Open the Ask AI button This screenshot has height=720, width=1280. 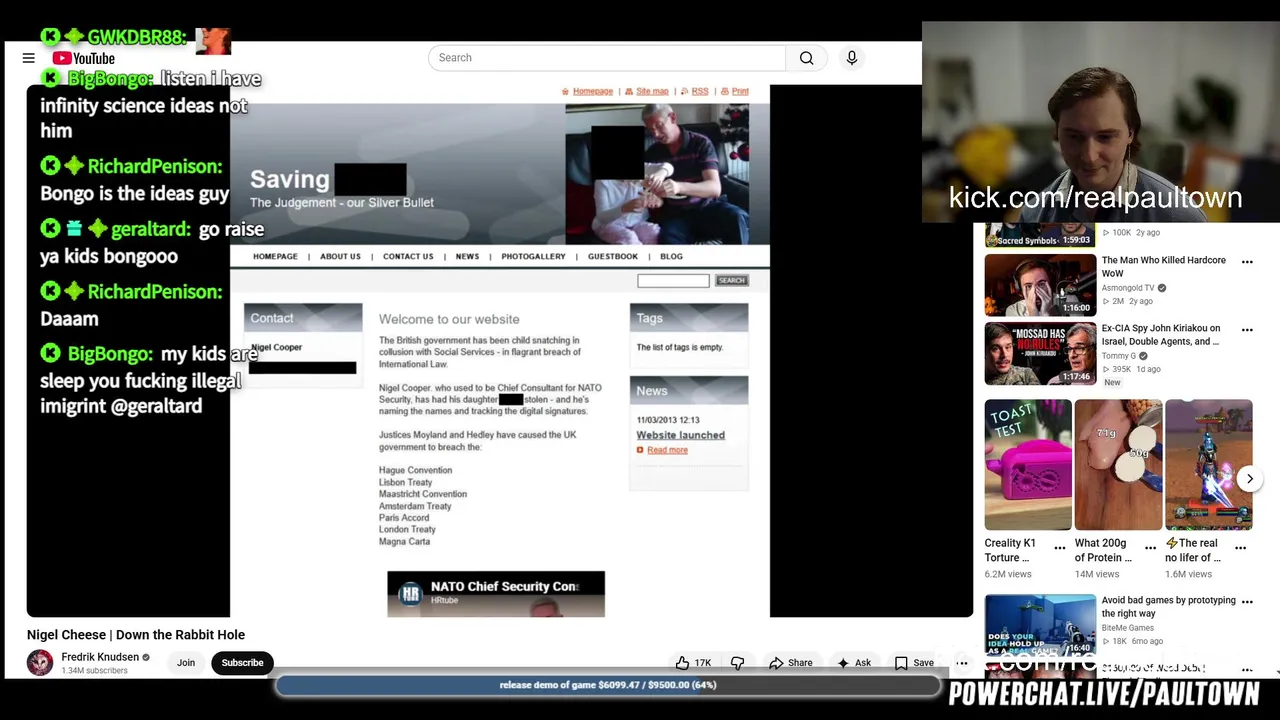click(x=853, y=663)
